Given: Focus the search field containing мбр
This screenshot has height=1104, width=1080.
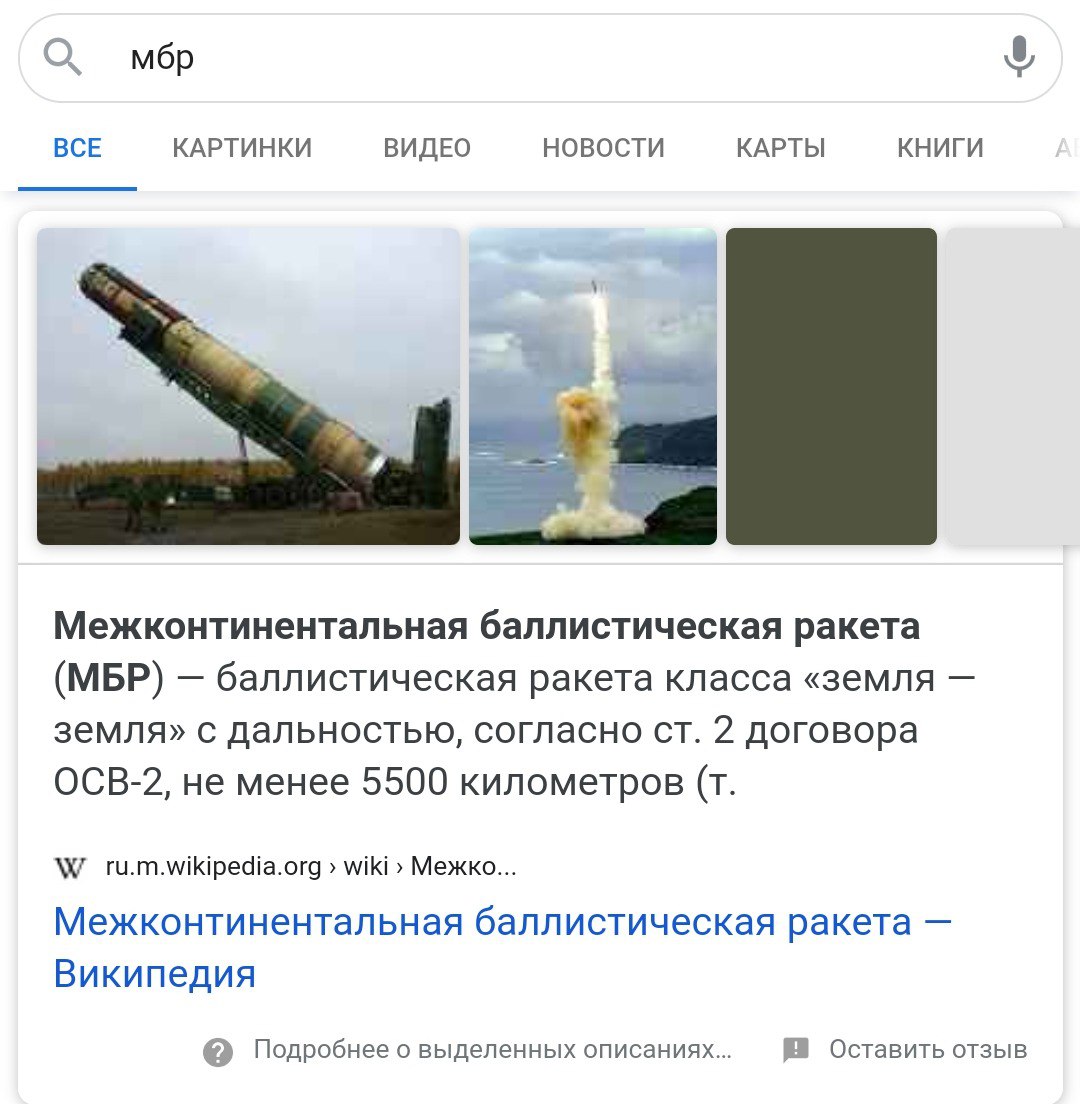Looking at the screenshot, I should (540, 58).
